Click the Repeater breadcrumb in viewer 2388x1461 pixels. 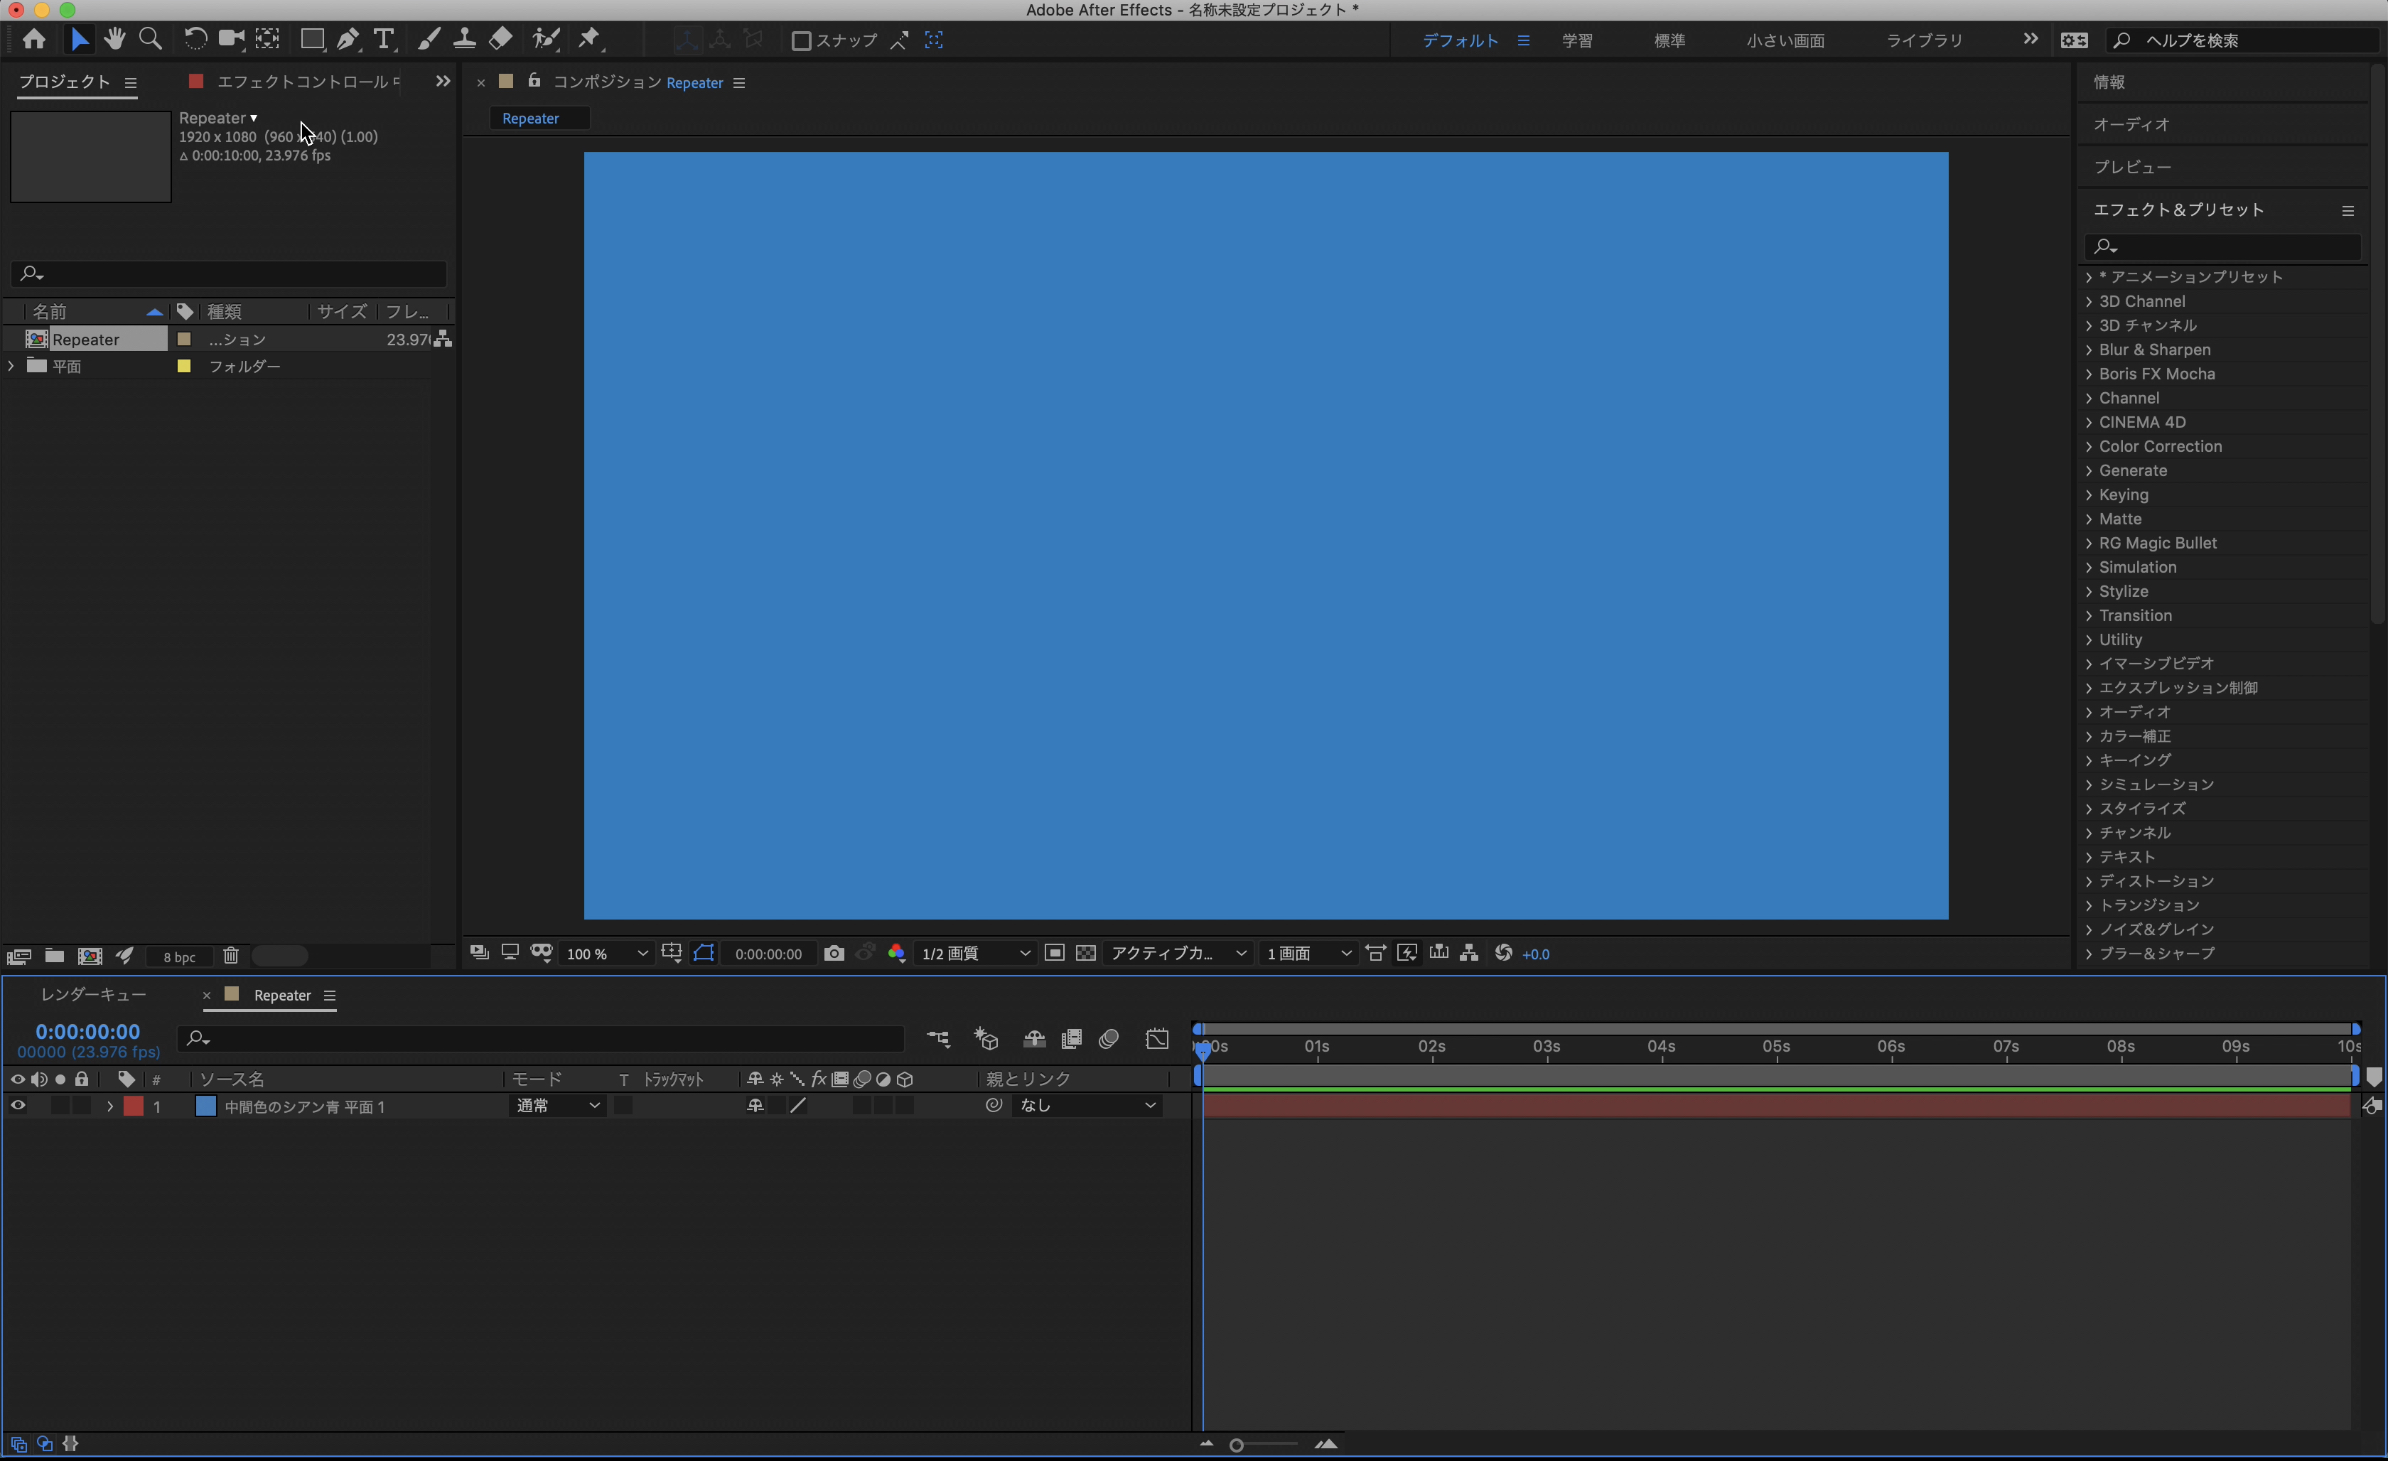[x=530, y=119]
